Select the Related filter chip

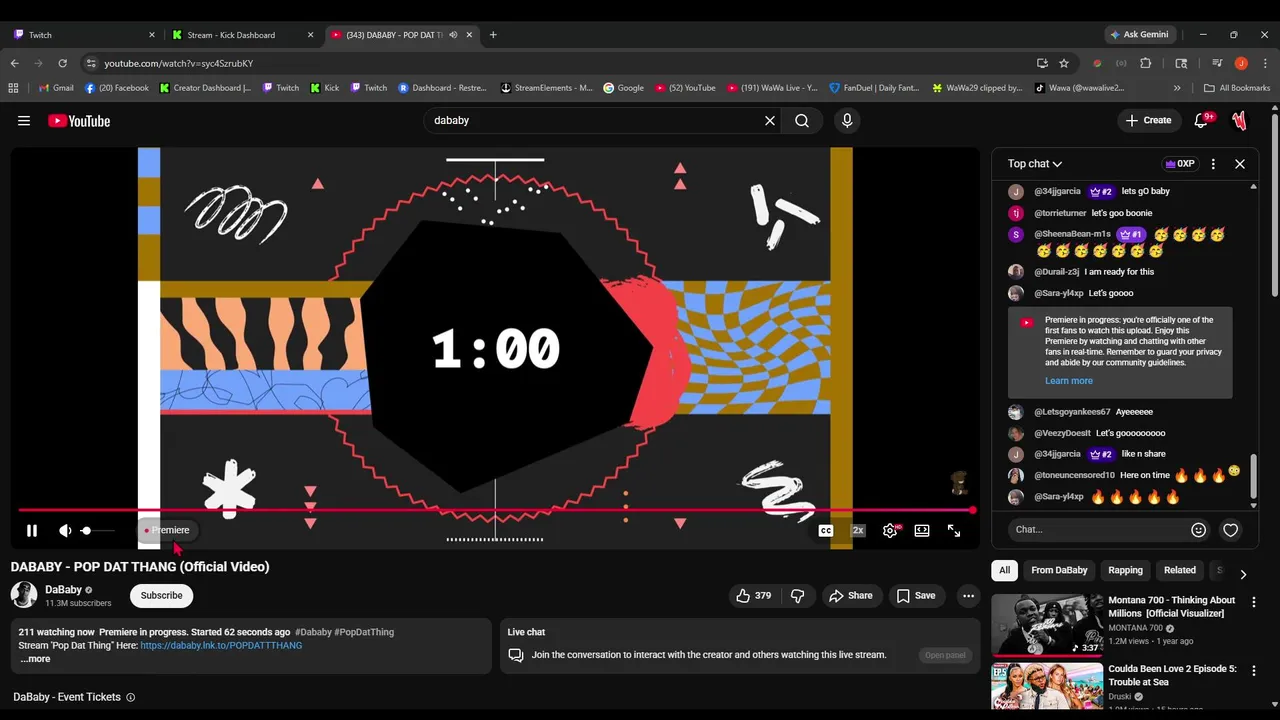[1180, 570]
